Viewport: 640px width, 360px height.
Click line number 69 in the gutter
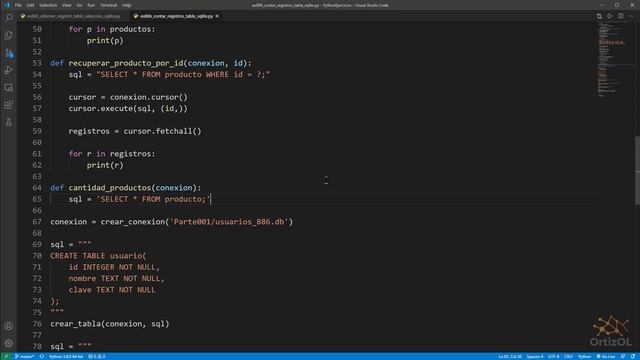[x=37, y=244]
